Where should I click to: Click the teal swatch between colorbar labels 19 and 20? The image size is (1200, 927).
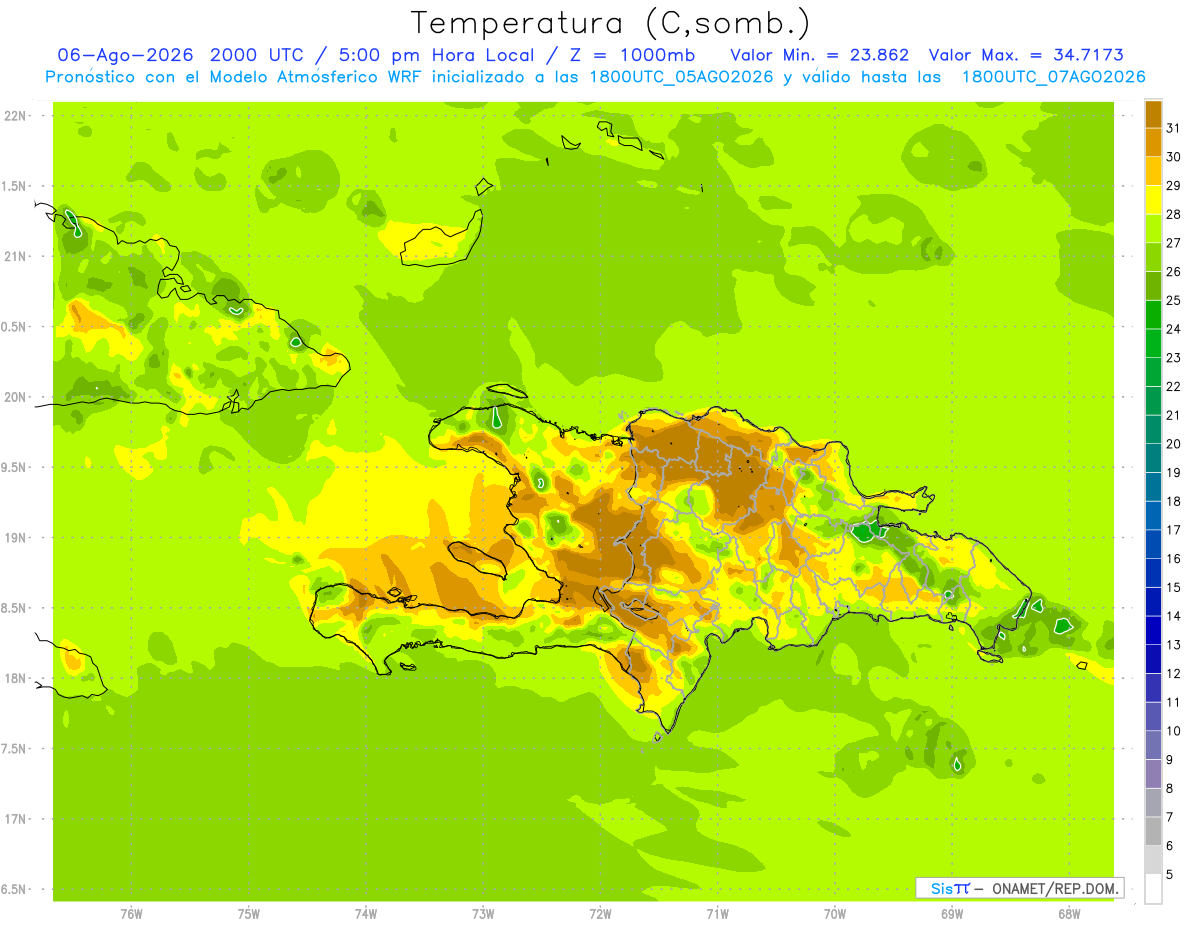pyautogui.click(x=1153, y=458)
